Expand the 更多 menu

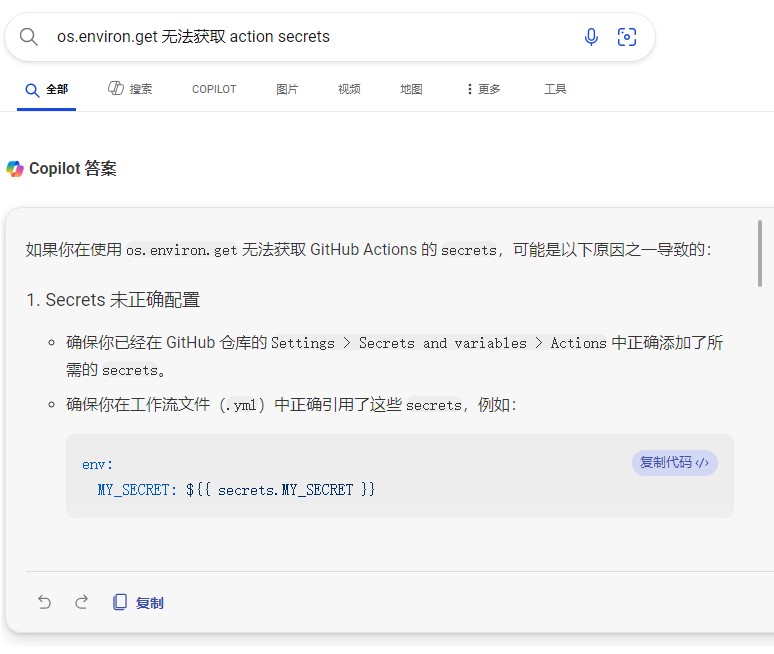click(x=484, y=89)
